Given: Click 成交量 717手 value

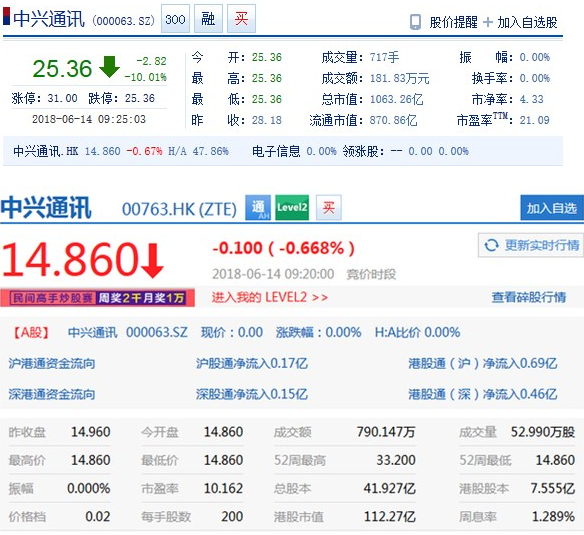Looking at the screenshot, I should [384, 57].
